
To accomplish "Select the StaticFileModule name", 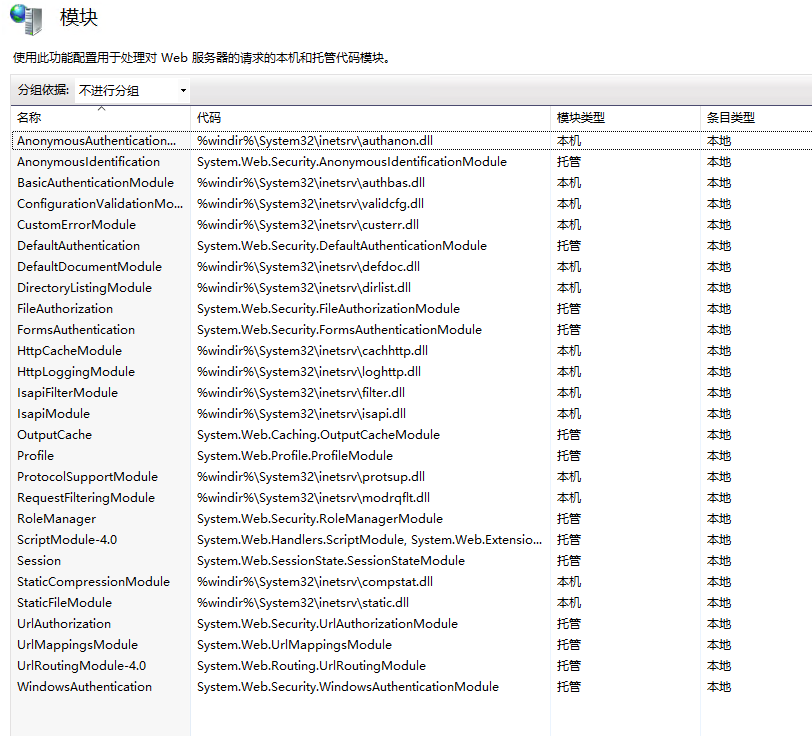I will pos(64,603).
